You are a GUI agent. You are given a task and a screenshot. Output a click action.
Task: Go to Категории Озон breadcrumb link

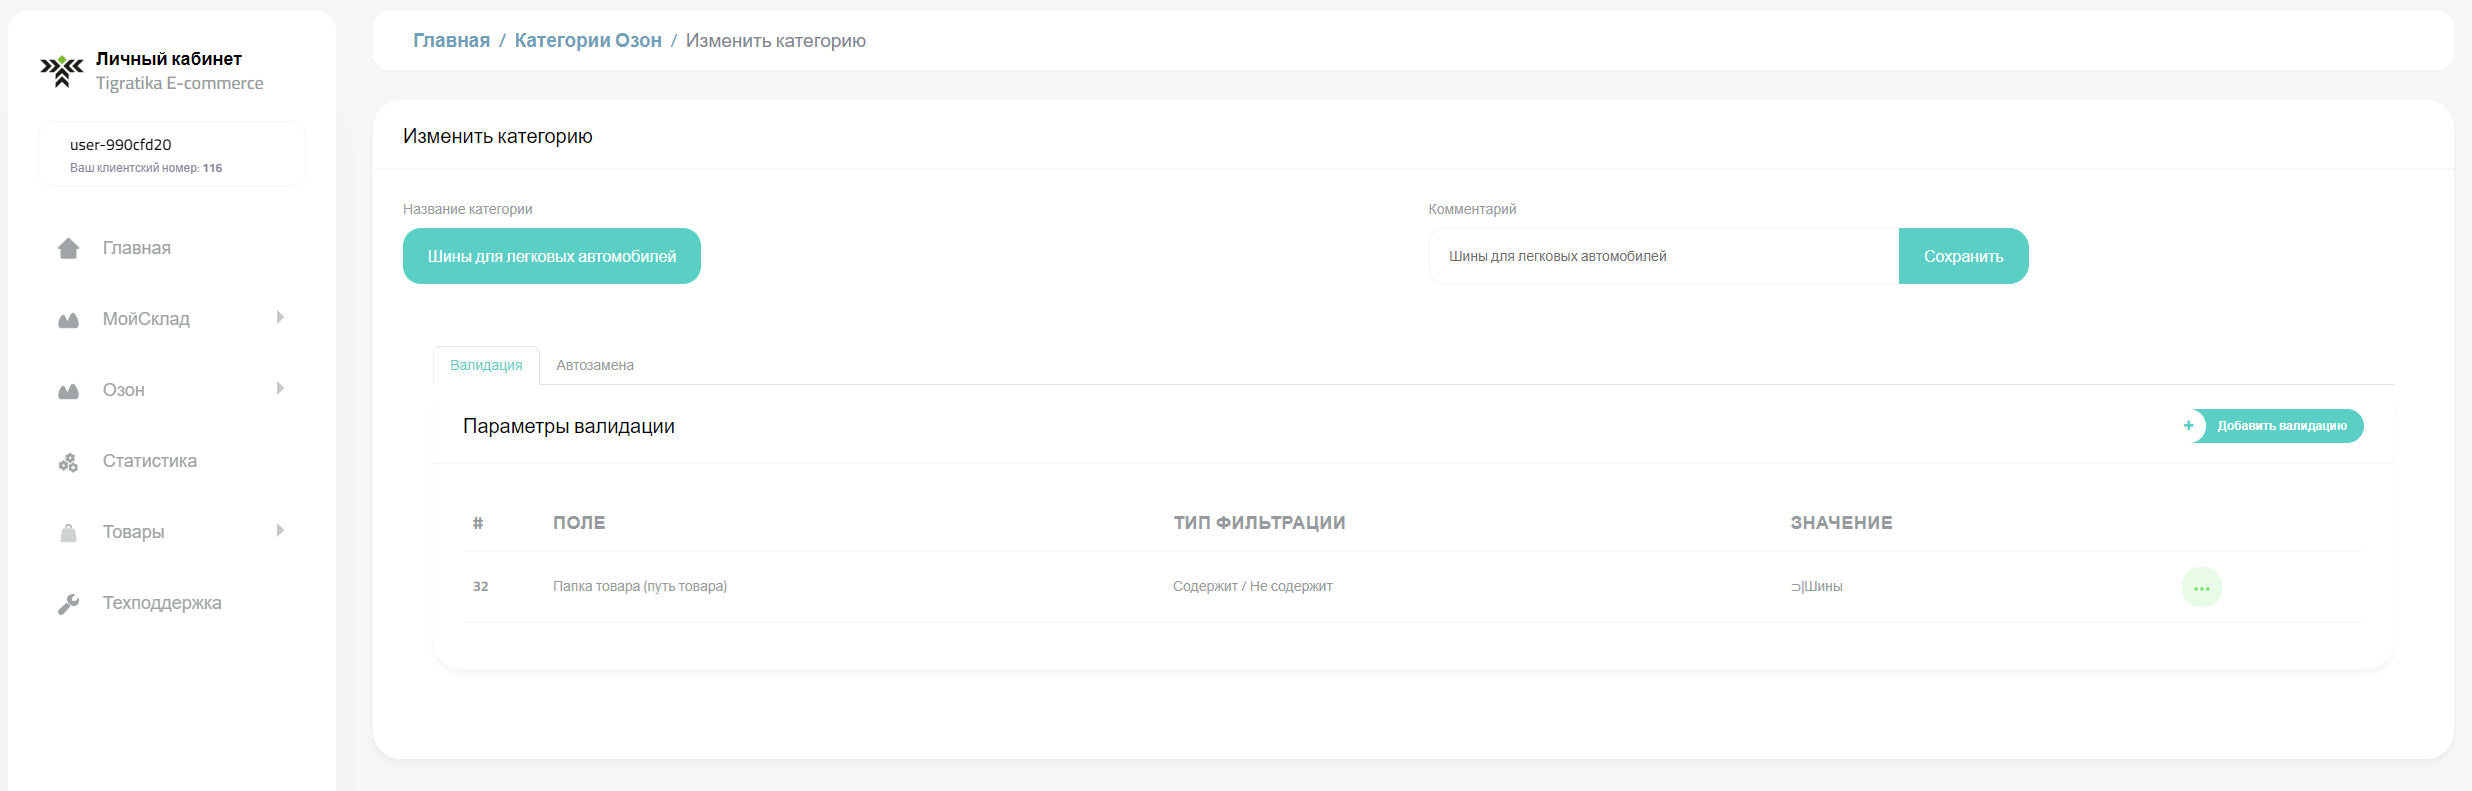(588, 41)
